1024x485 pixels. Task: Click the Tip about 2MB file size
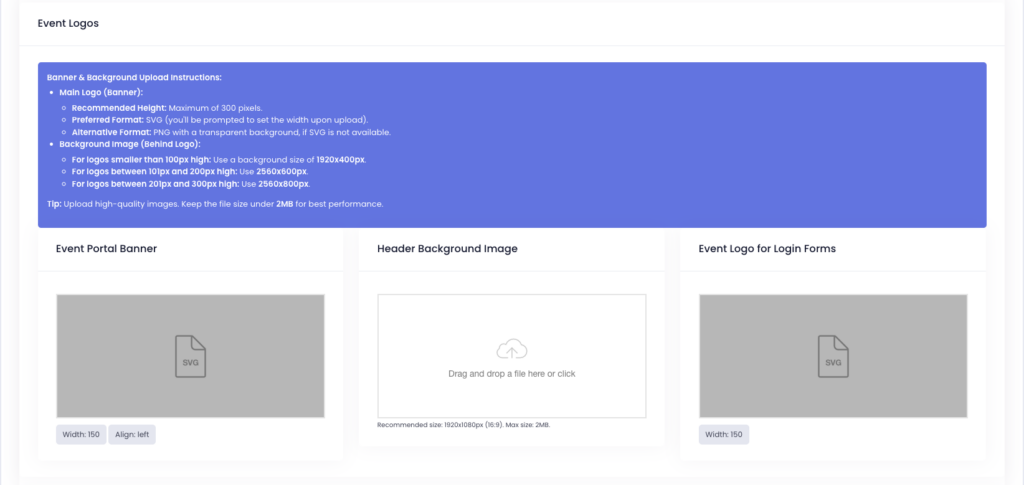(x=215, y=204)
